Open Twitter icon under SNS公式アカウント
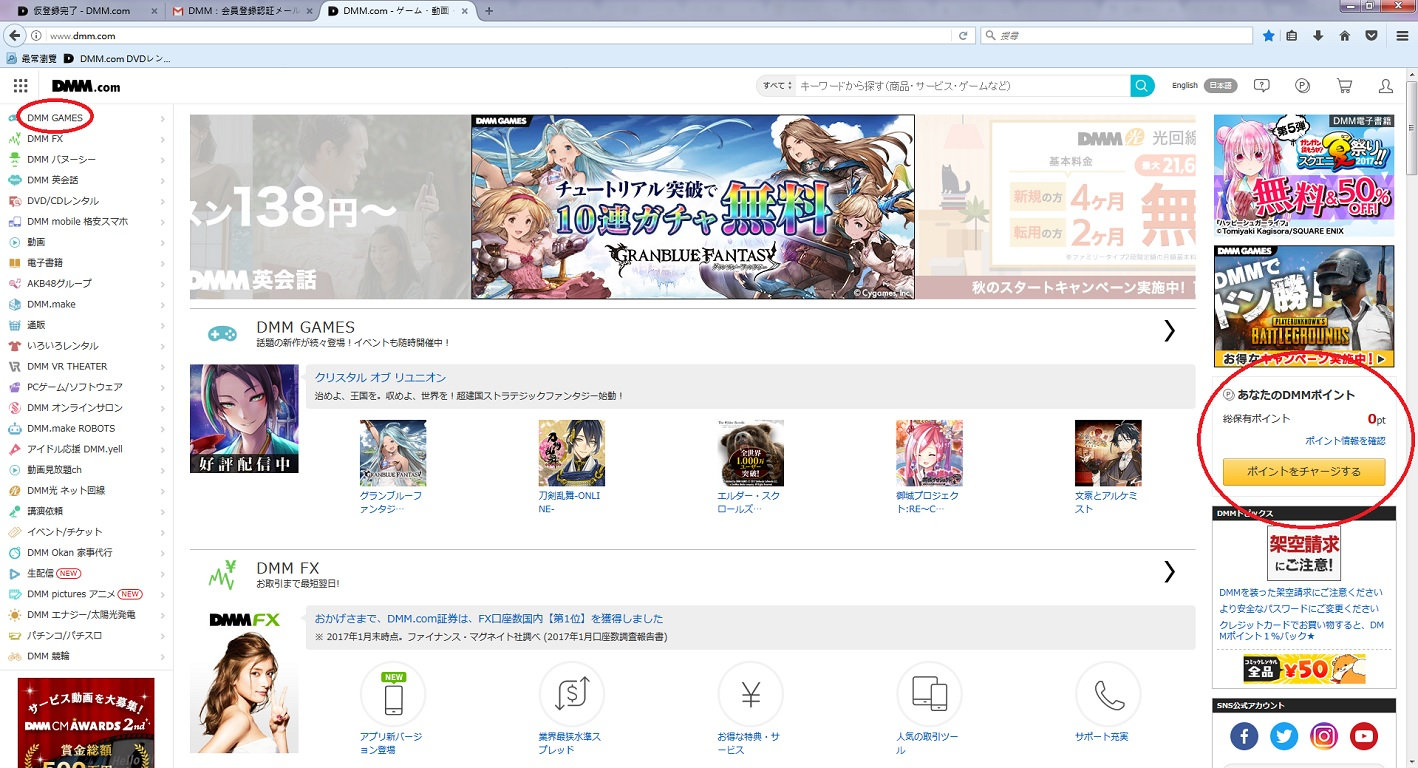Image resolution: width=1418 pixels, height=768 pixels. (1284, 737)
